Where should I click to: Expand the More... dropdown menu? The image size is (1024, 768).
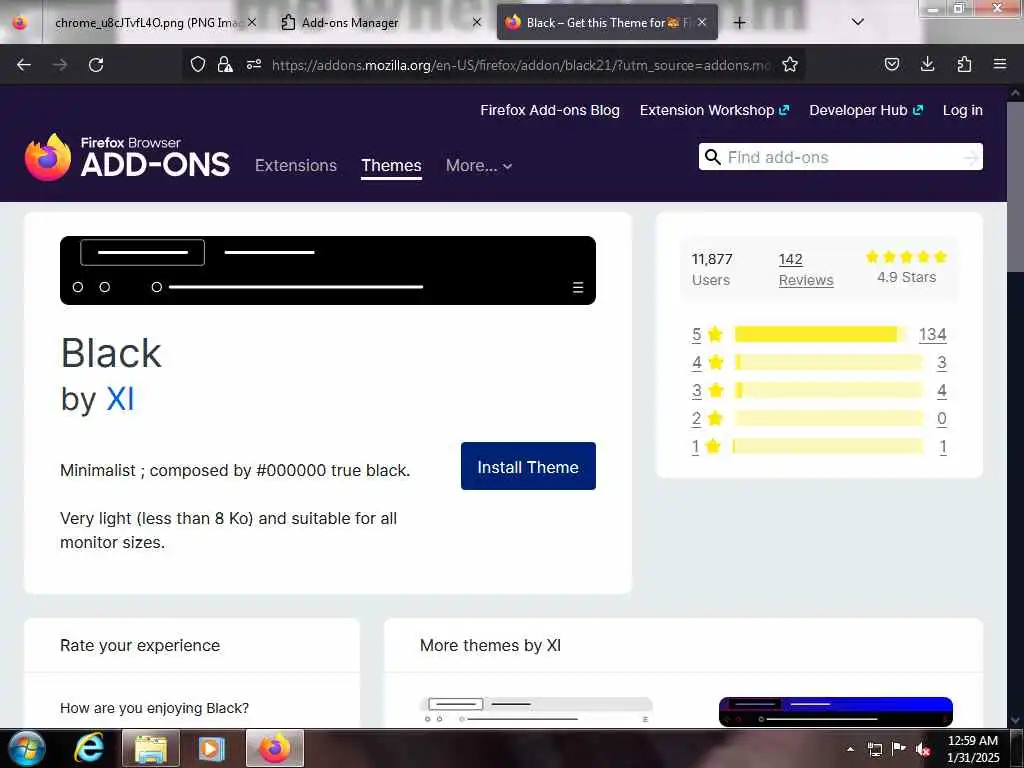click(479, 166)
